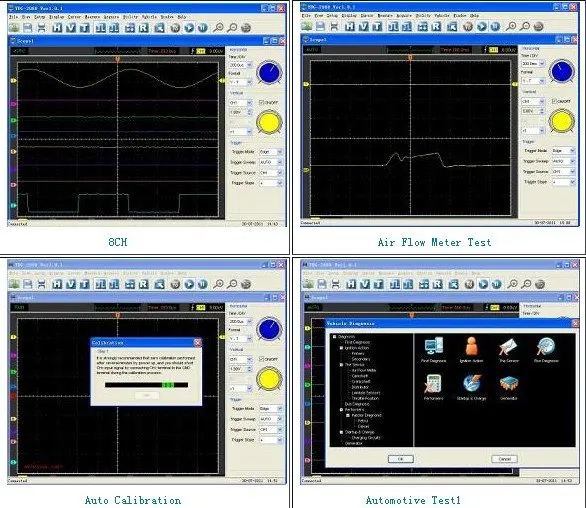
Task: Open the Display menu in the 8CH window
Action: [56, 17]
